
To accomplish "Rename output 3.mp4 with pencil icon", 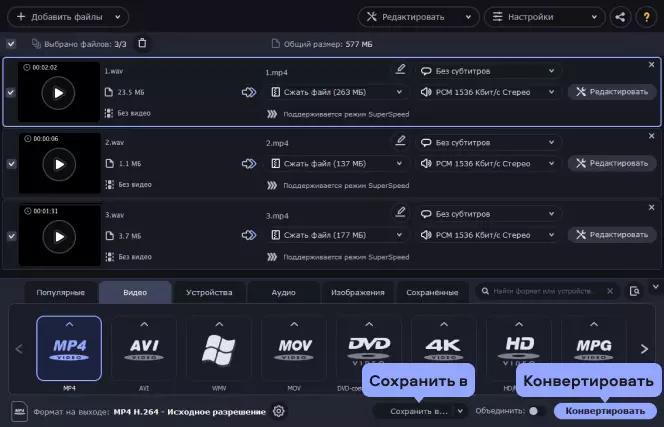I will point(400,212).
